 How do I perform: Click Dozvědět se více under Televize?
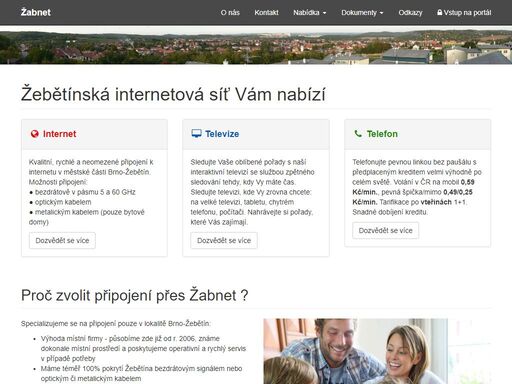click(224, 240)
